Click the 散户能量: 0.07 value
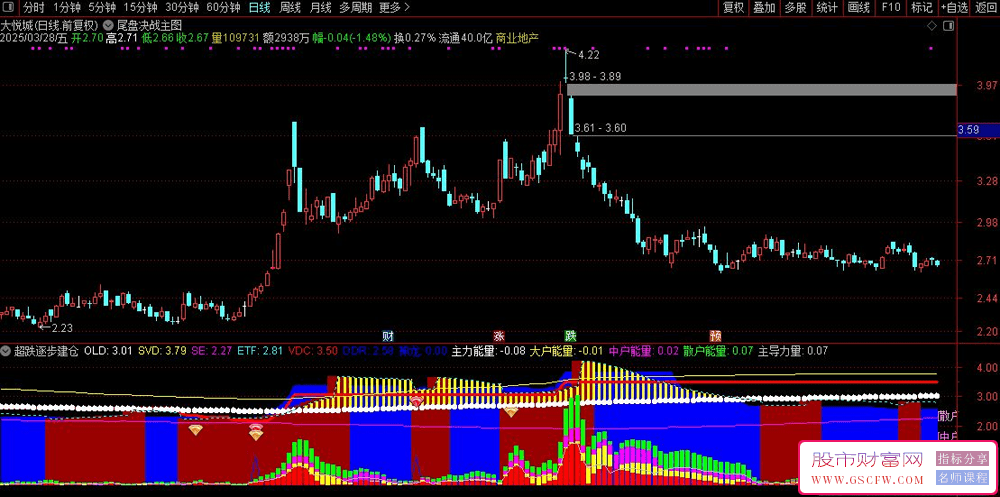Viewport: 1000px width, 497px height. (x=718, y=351)
